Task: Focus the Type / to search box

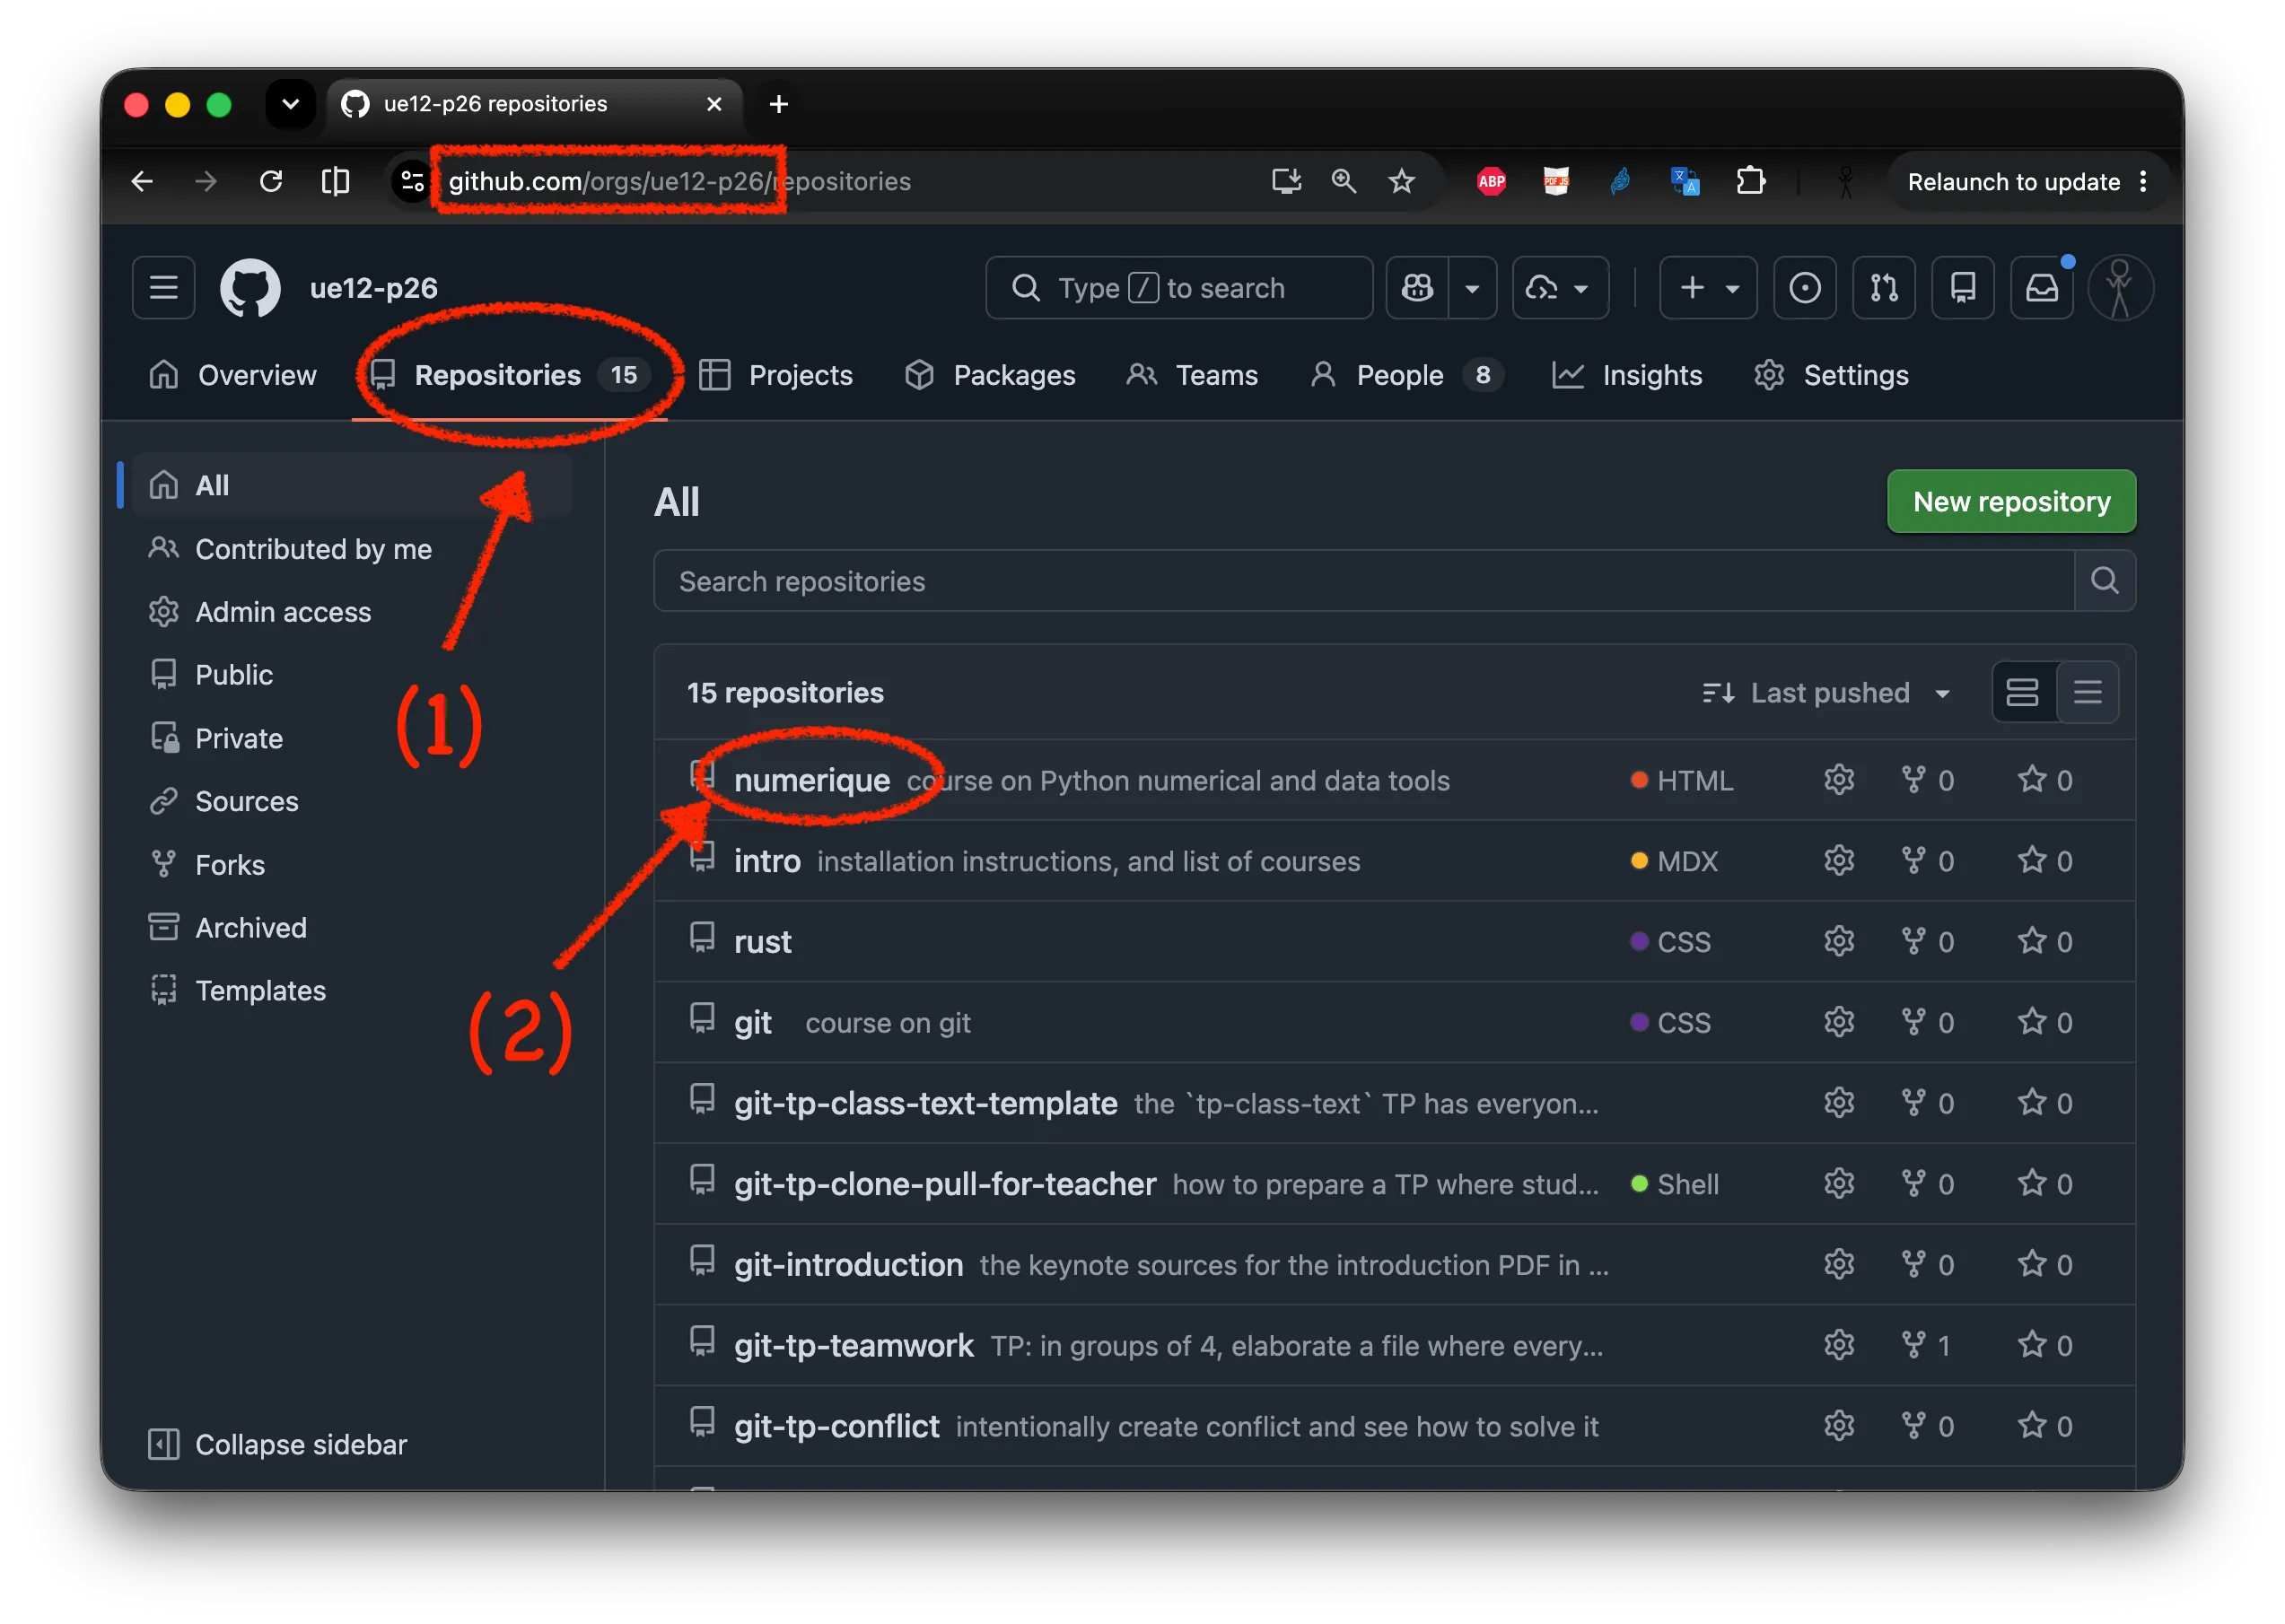Action: [1179, 288]
